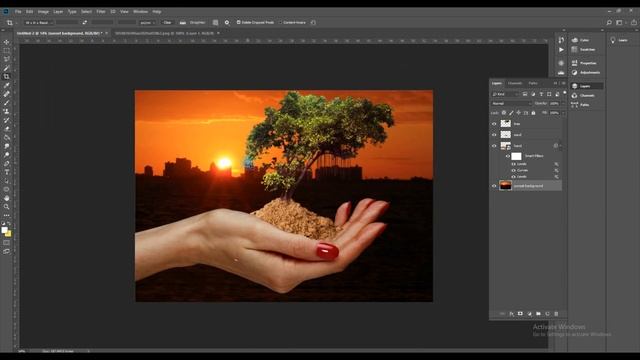This screenshot has height=360, width=640.
Task: Open Layers panel options menu
Action: point(564,83)
